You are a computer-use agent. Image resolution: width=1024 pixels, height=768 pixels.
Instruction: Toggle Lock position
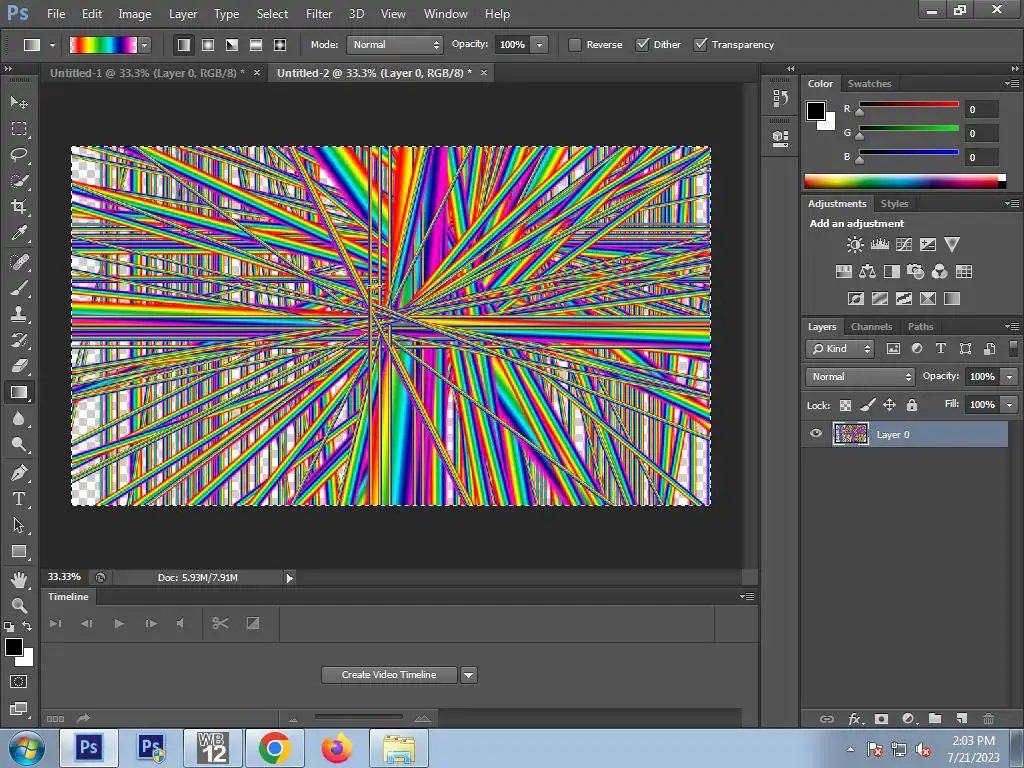click(x=889, y=405)
